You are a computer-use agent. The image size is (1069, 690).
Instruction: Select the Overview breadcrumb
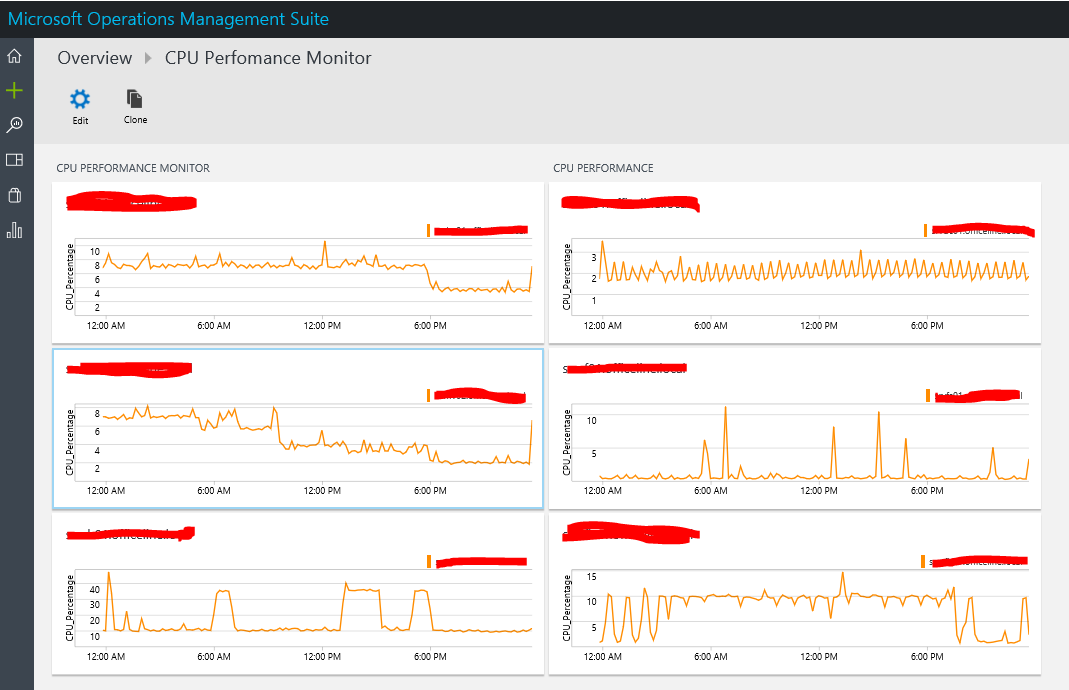tap(94, 58)
